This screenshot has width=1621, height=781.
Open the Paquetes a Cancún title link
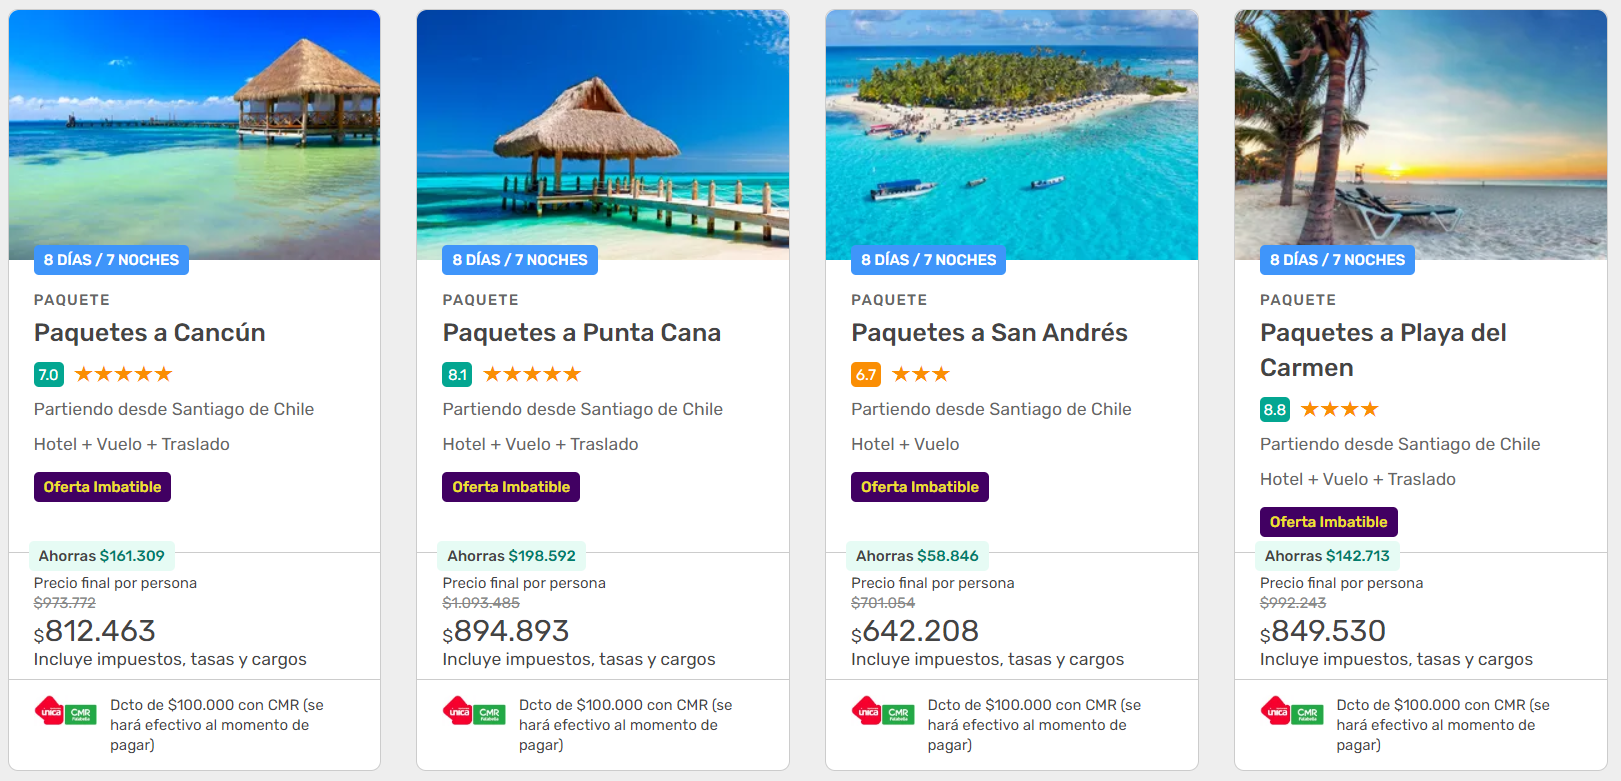tap(150, 333)
